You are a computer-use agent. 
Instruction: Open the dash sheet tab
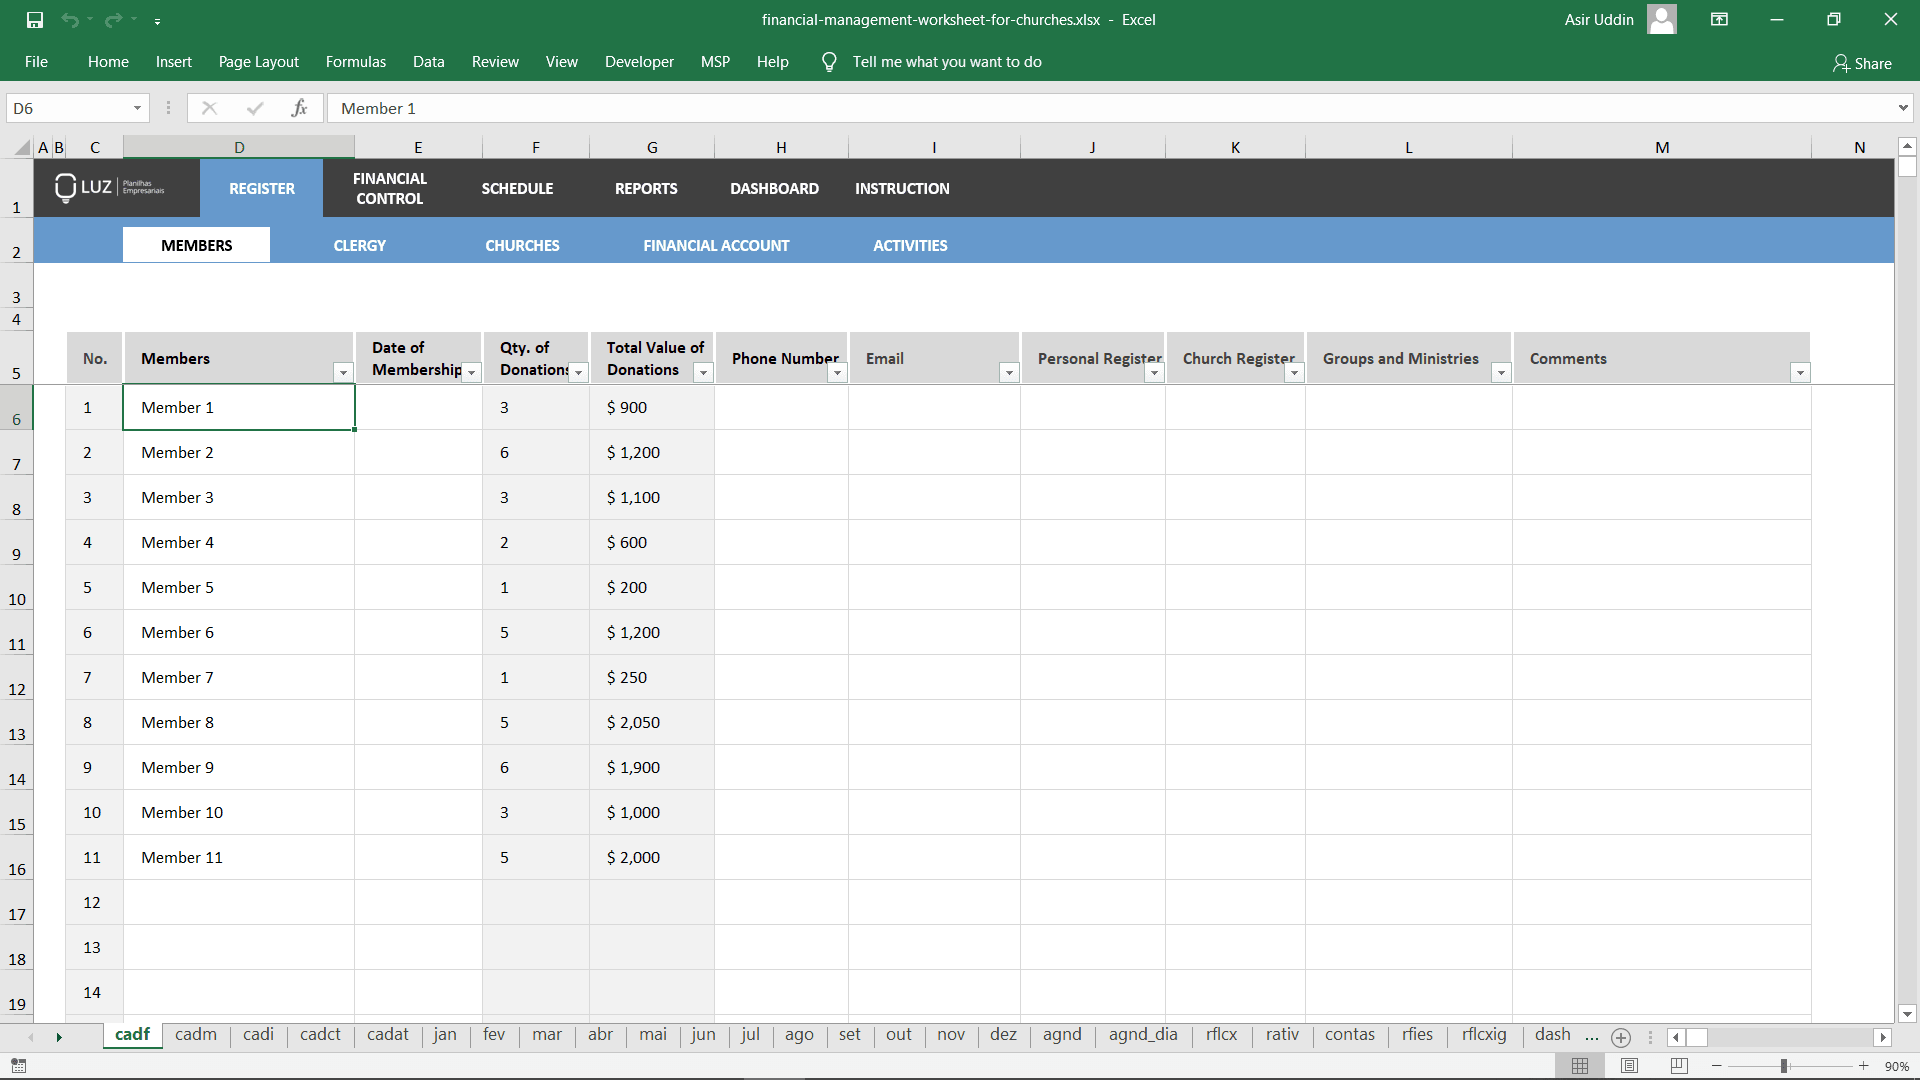1551,1035
